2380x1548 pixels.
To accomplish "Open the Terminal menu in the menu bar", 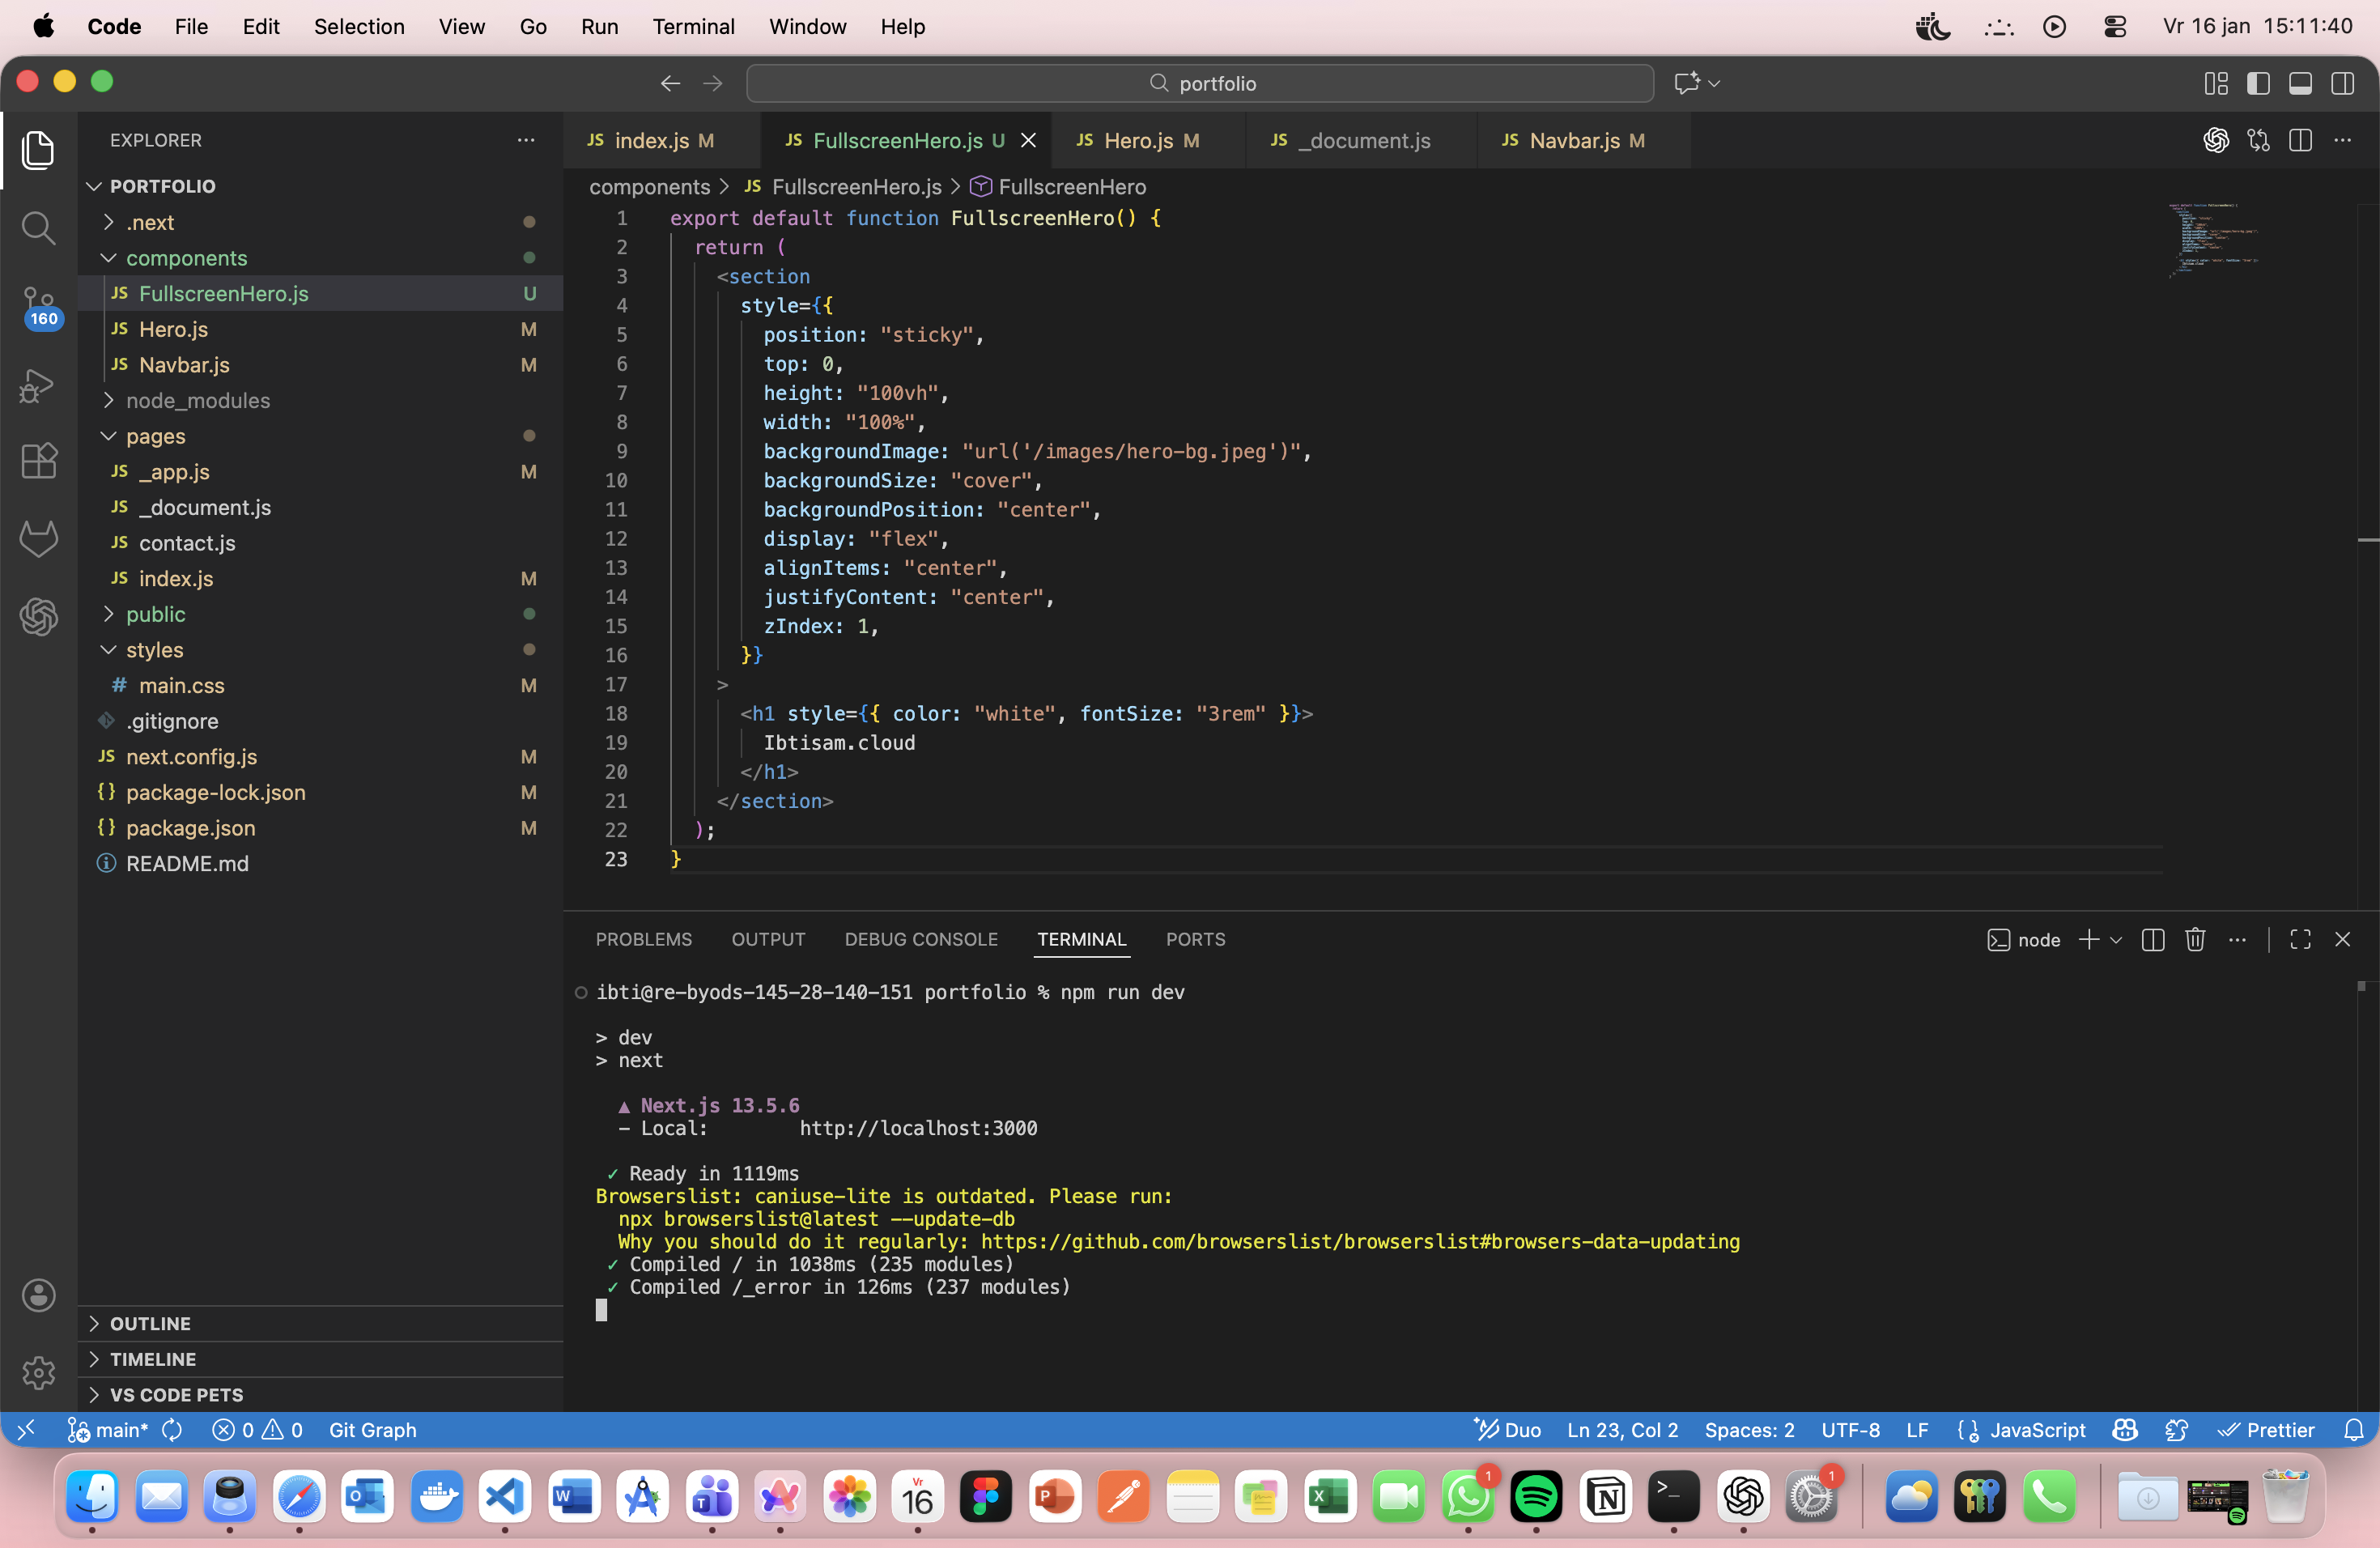I will (x=693, y=27).
